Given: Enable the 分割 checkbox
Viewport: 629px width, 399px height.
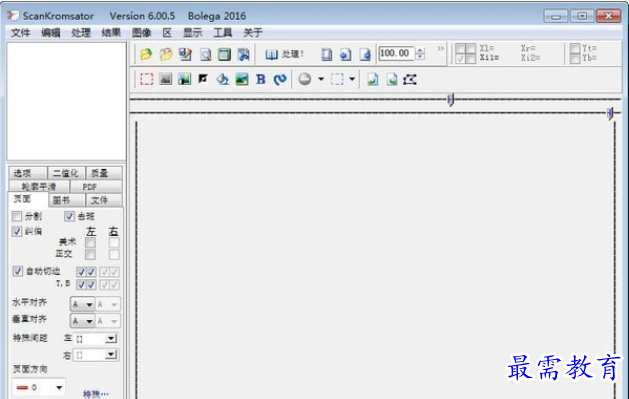Looking at the screenshot, I should pyautogui.click(x=17, y=217).
